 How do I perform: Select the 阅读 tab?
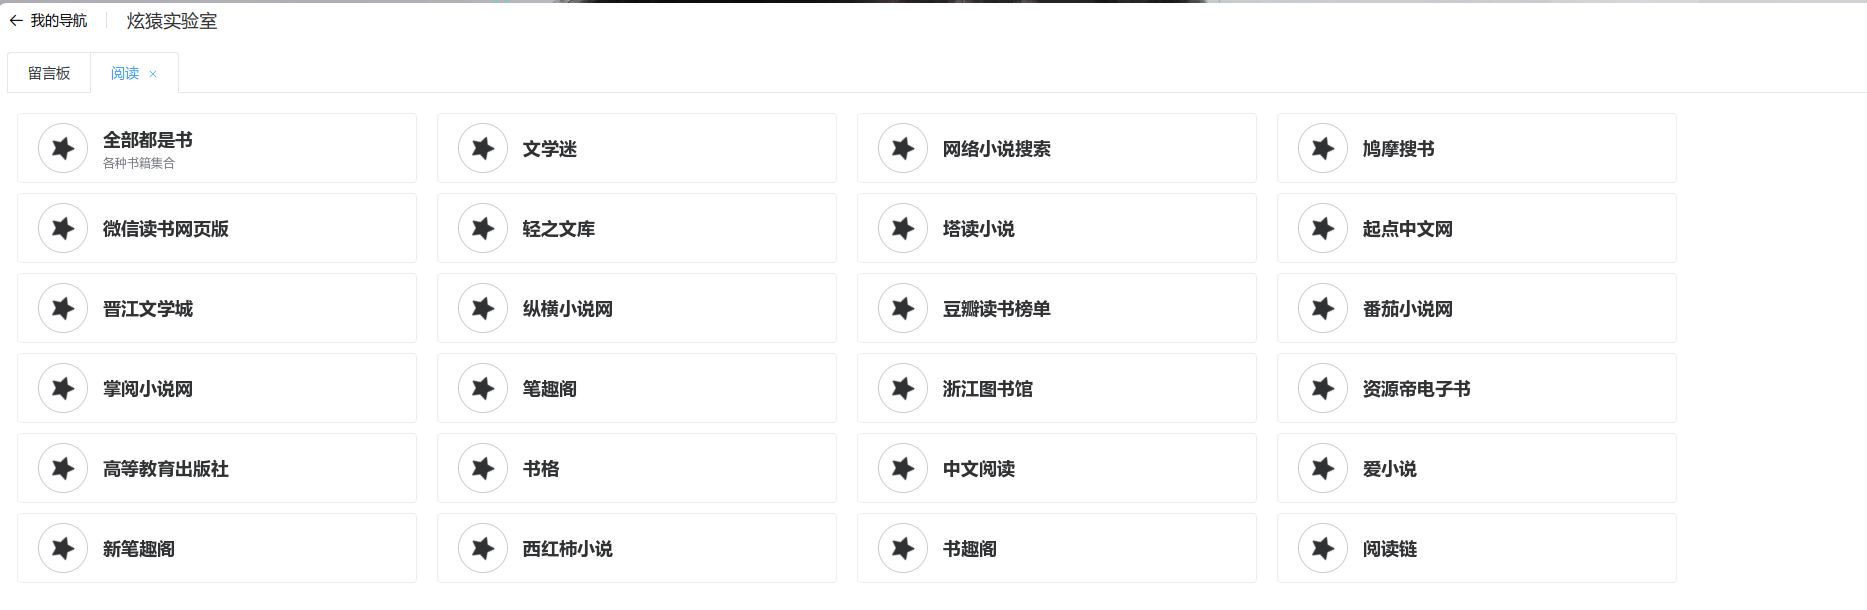click(x=125, y=74)
